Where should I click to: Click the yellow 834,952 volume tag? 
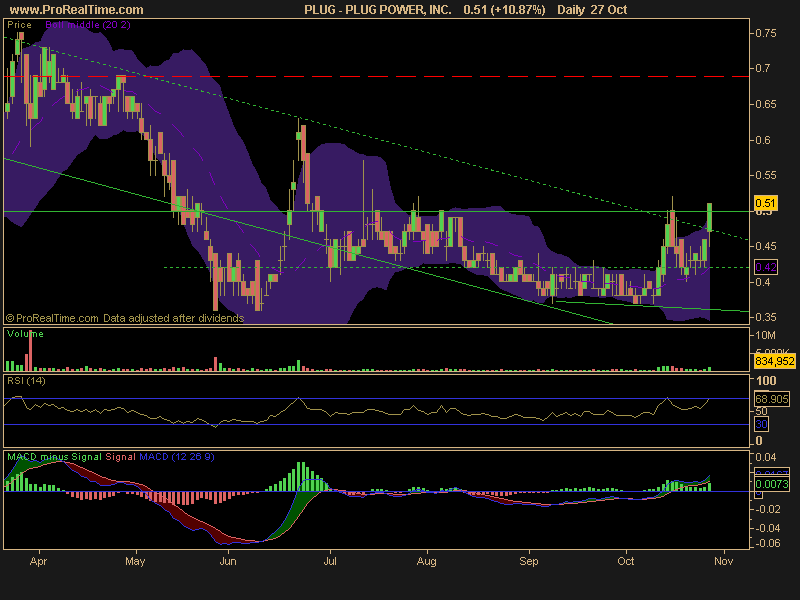point(774,361)
